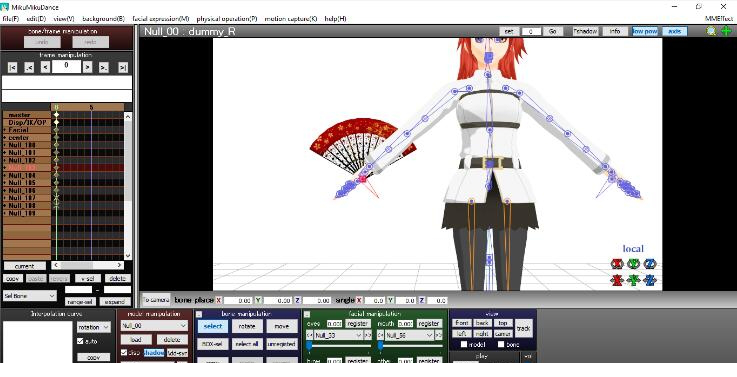
Task: Click the frame number input field
Action: click(66, 66)
